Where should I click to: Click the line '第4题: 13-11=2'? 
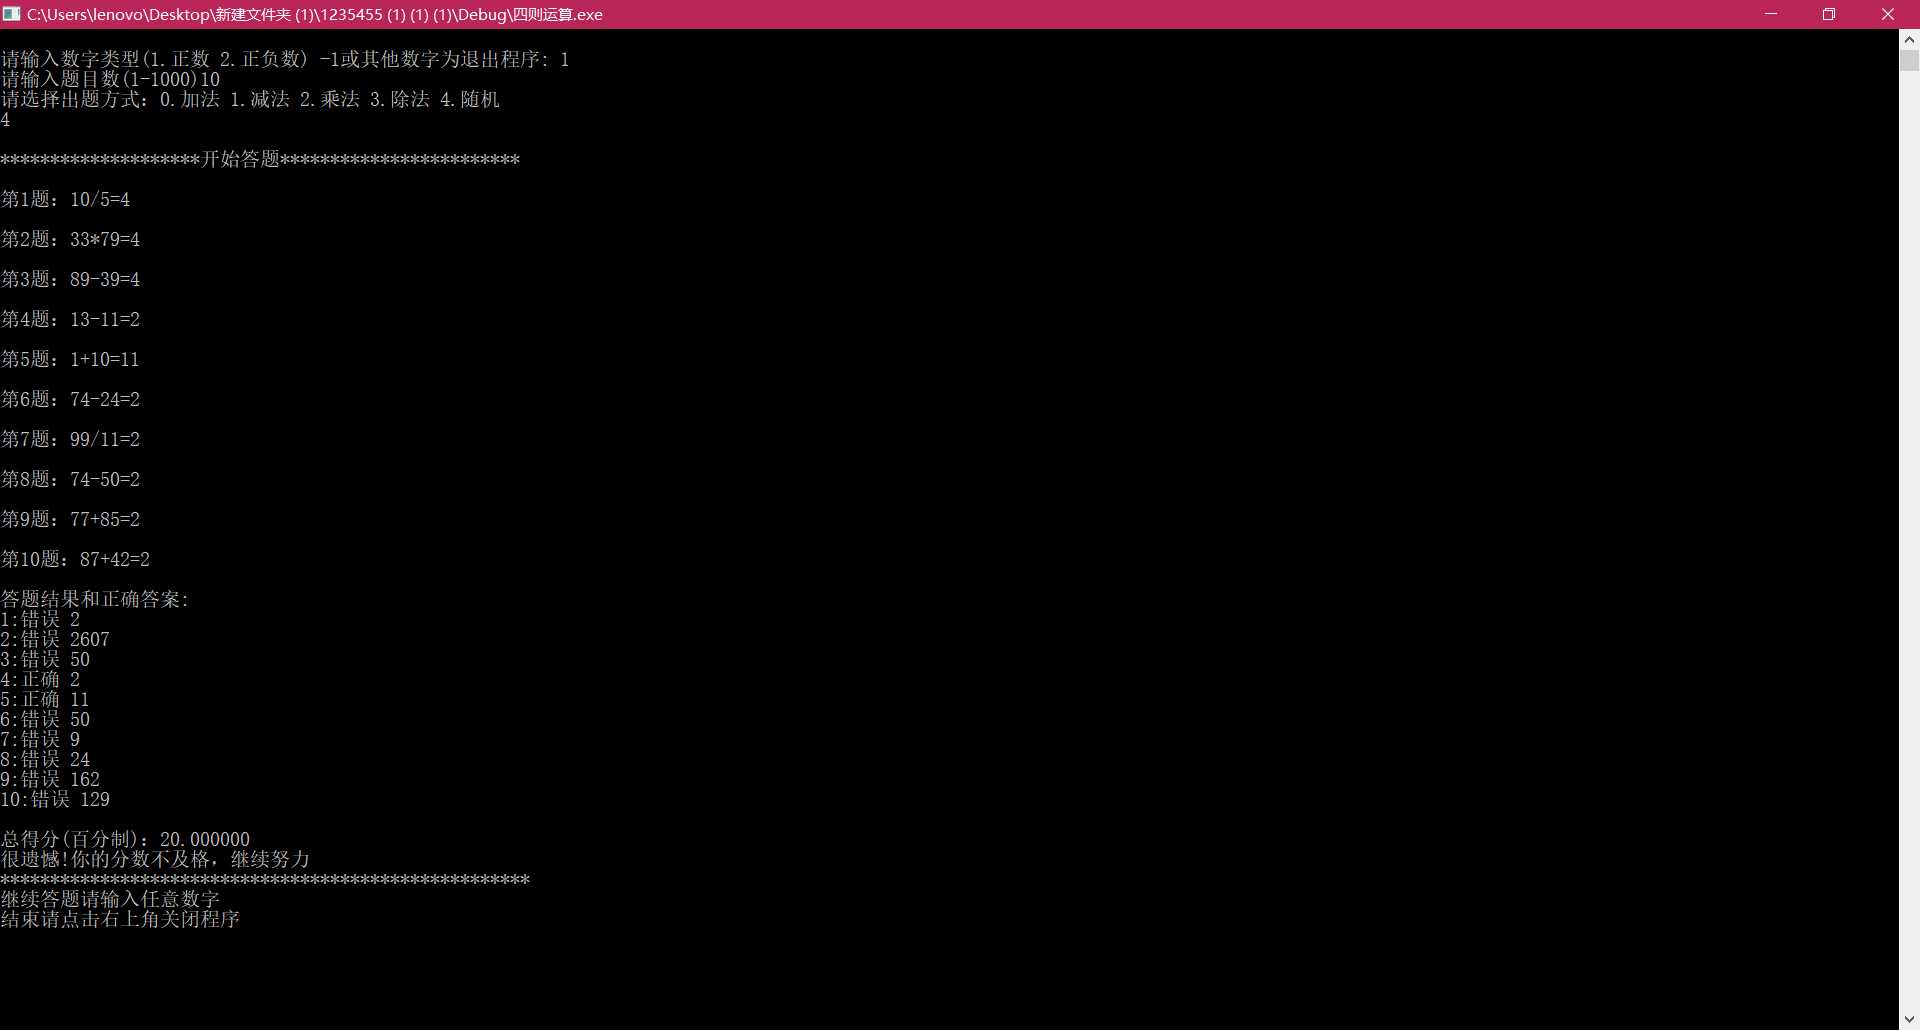(x=70, y=319)
